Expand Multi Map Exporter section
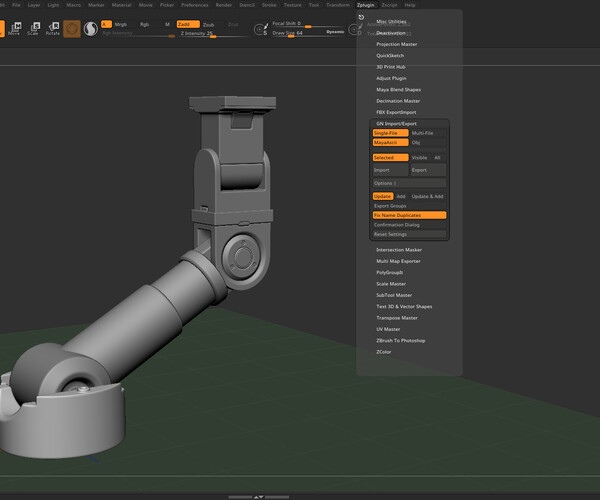This screenshot has height=500, width=600. point(398,261)
